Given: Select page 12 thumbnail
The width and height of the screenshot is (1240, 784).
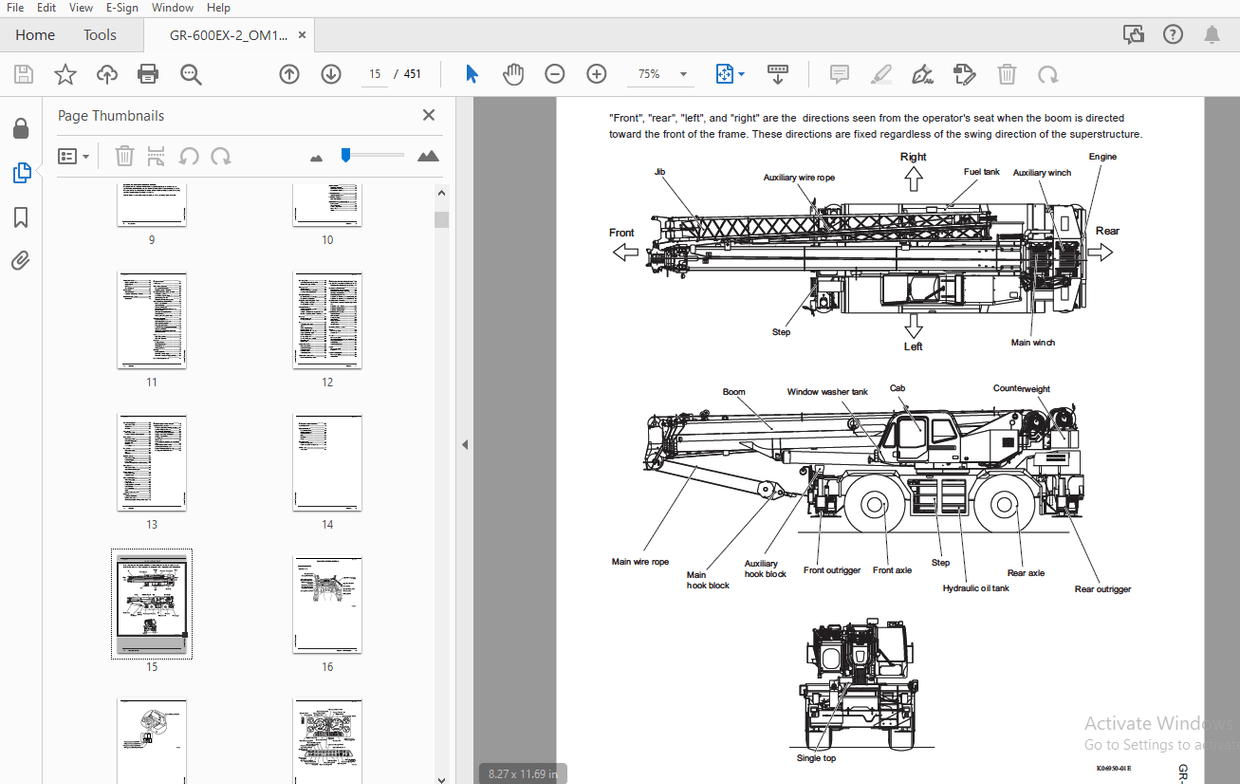Looking at the screenshot, I should coord(327,320).
